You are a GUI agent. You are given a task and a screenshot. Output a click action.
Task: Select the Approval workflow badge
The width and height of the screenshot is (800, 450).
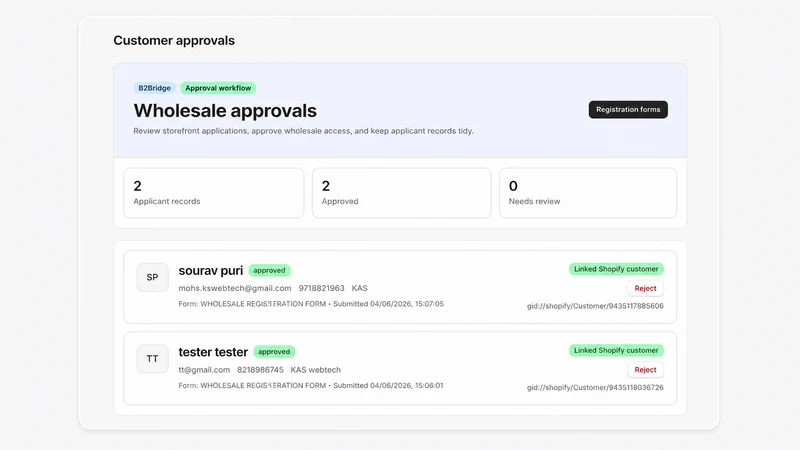pos(218,88)
